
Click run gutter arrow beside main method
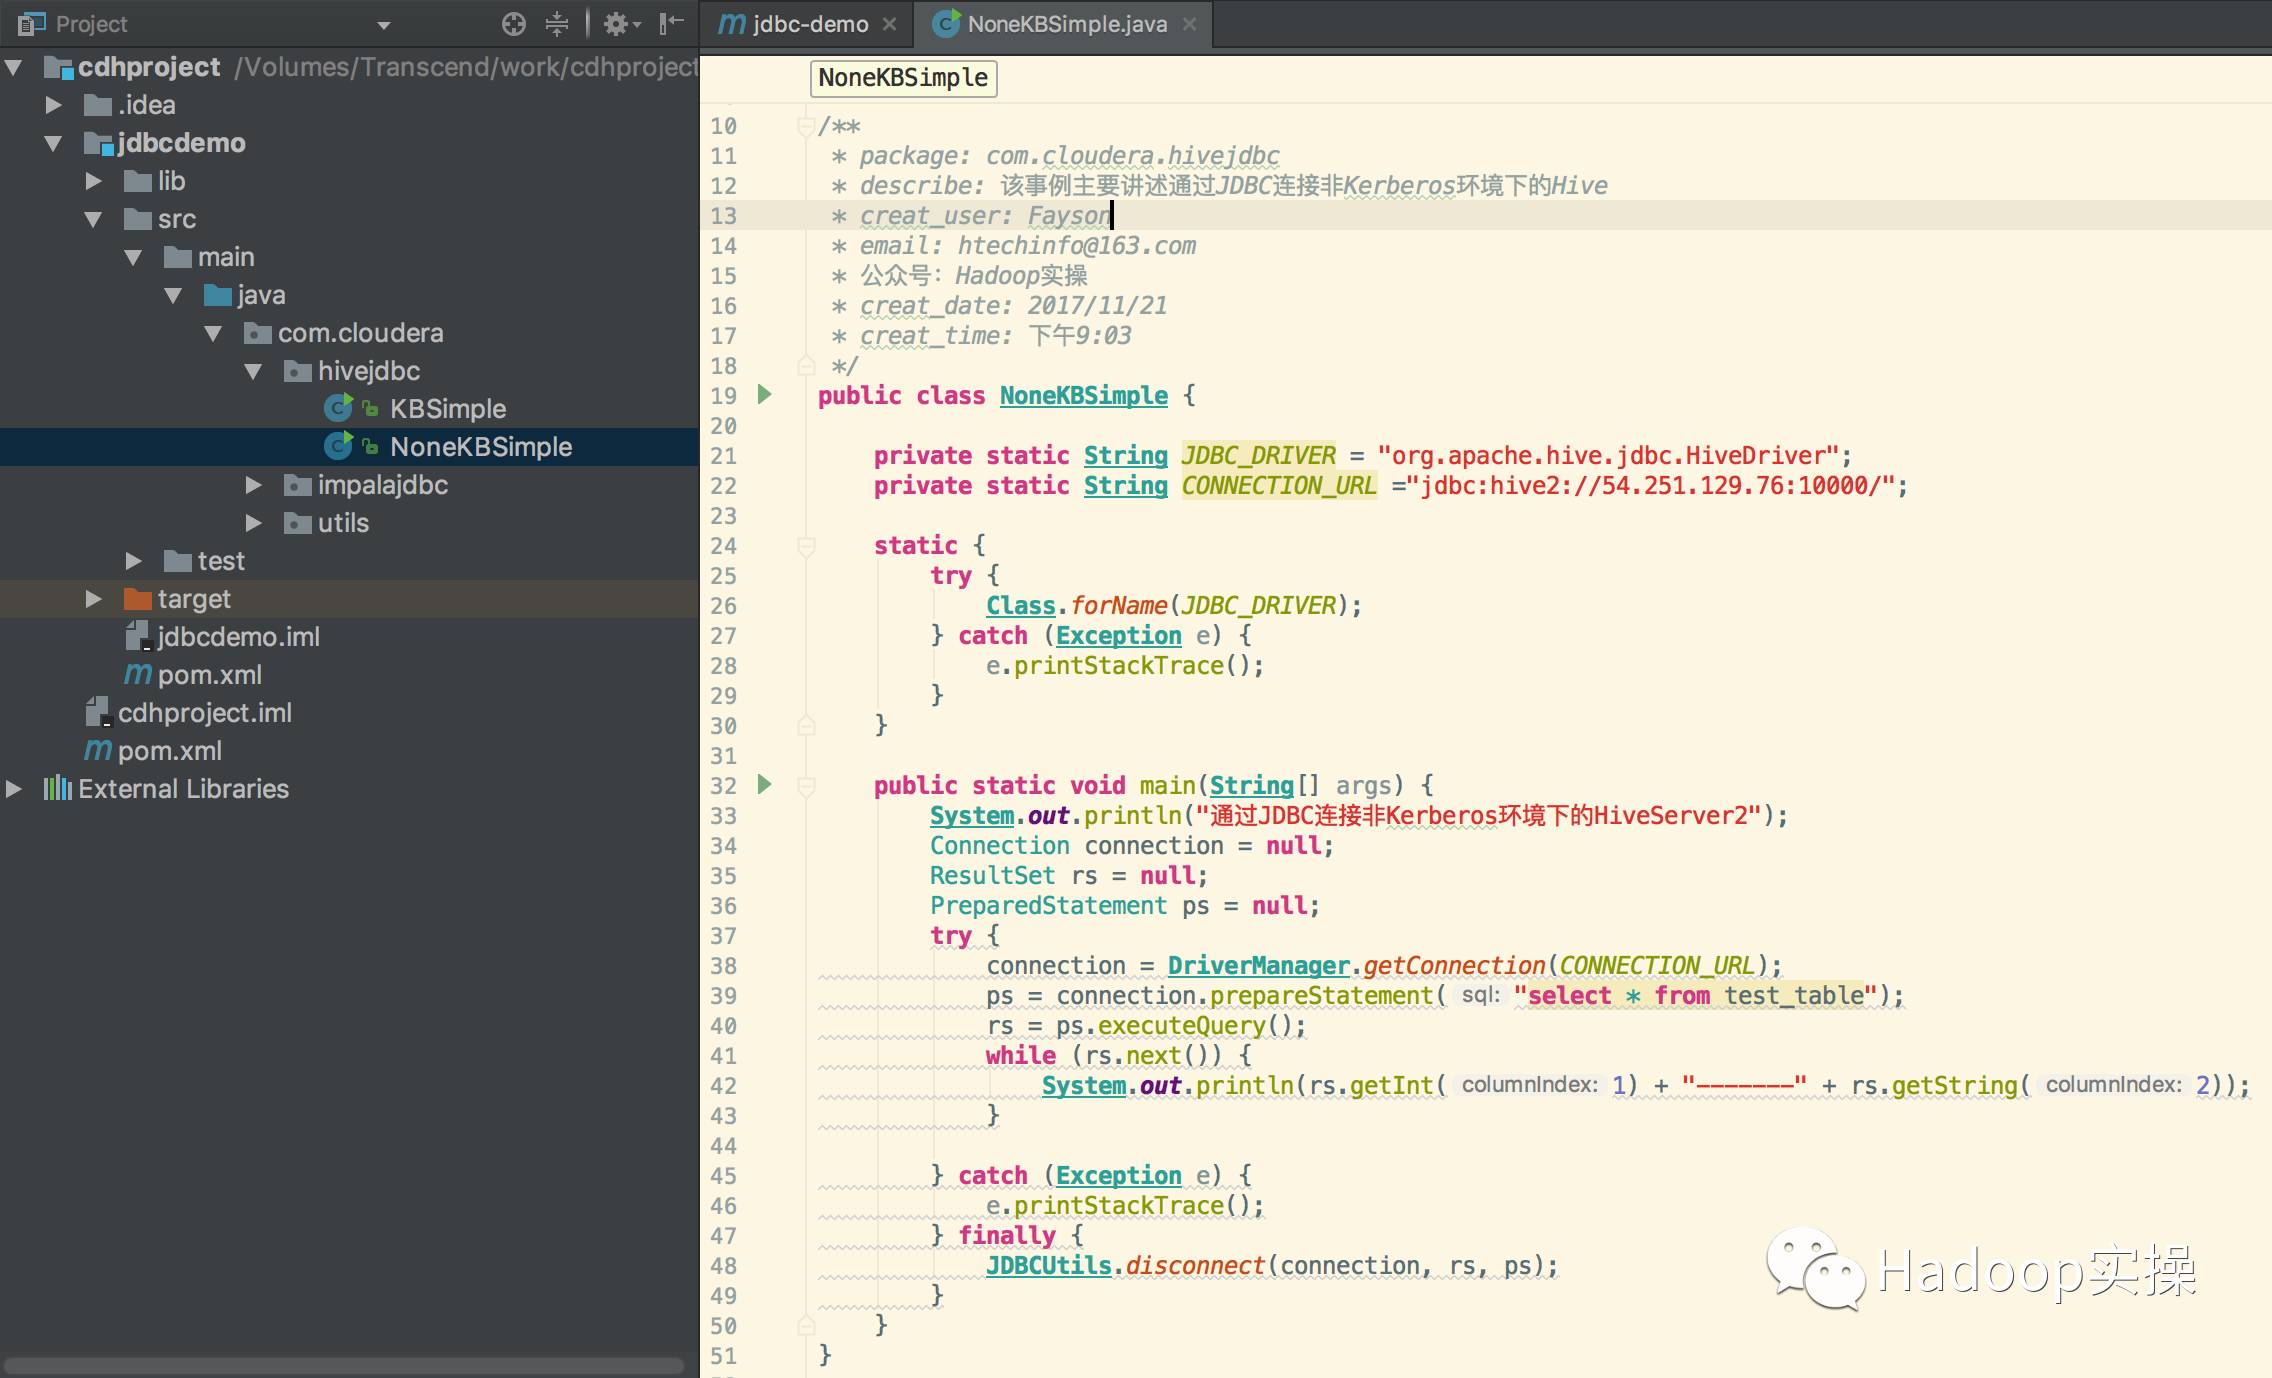point(765,785)
